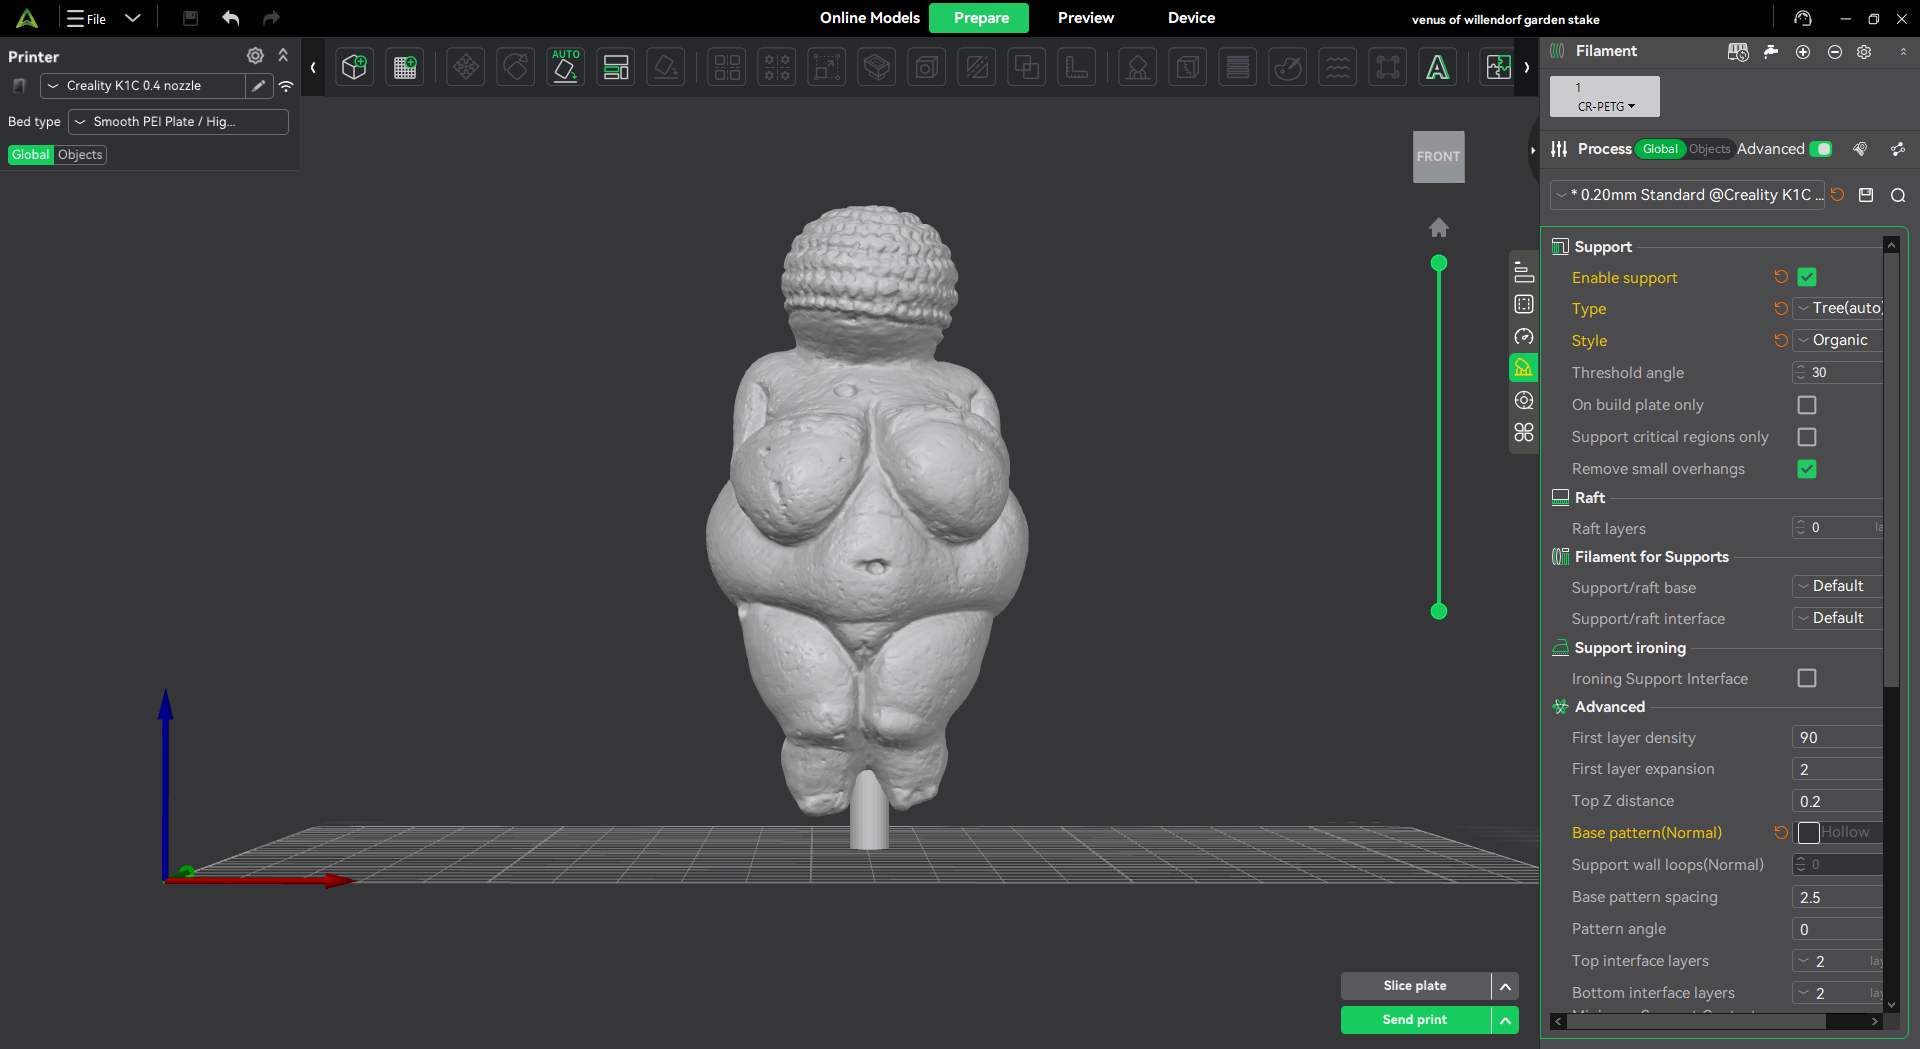Click the Quality category icon in side strip

1524,272
